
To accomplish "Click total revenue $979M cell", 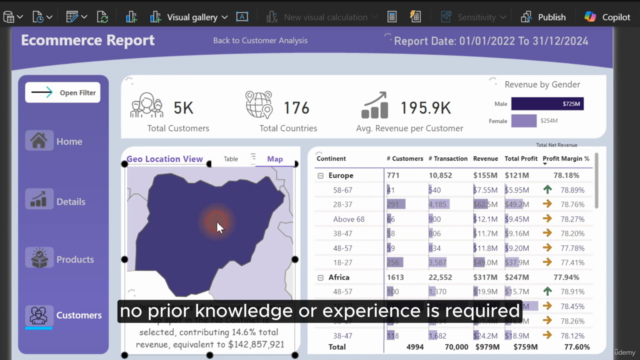I will click(x=487, y=347).
